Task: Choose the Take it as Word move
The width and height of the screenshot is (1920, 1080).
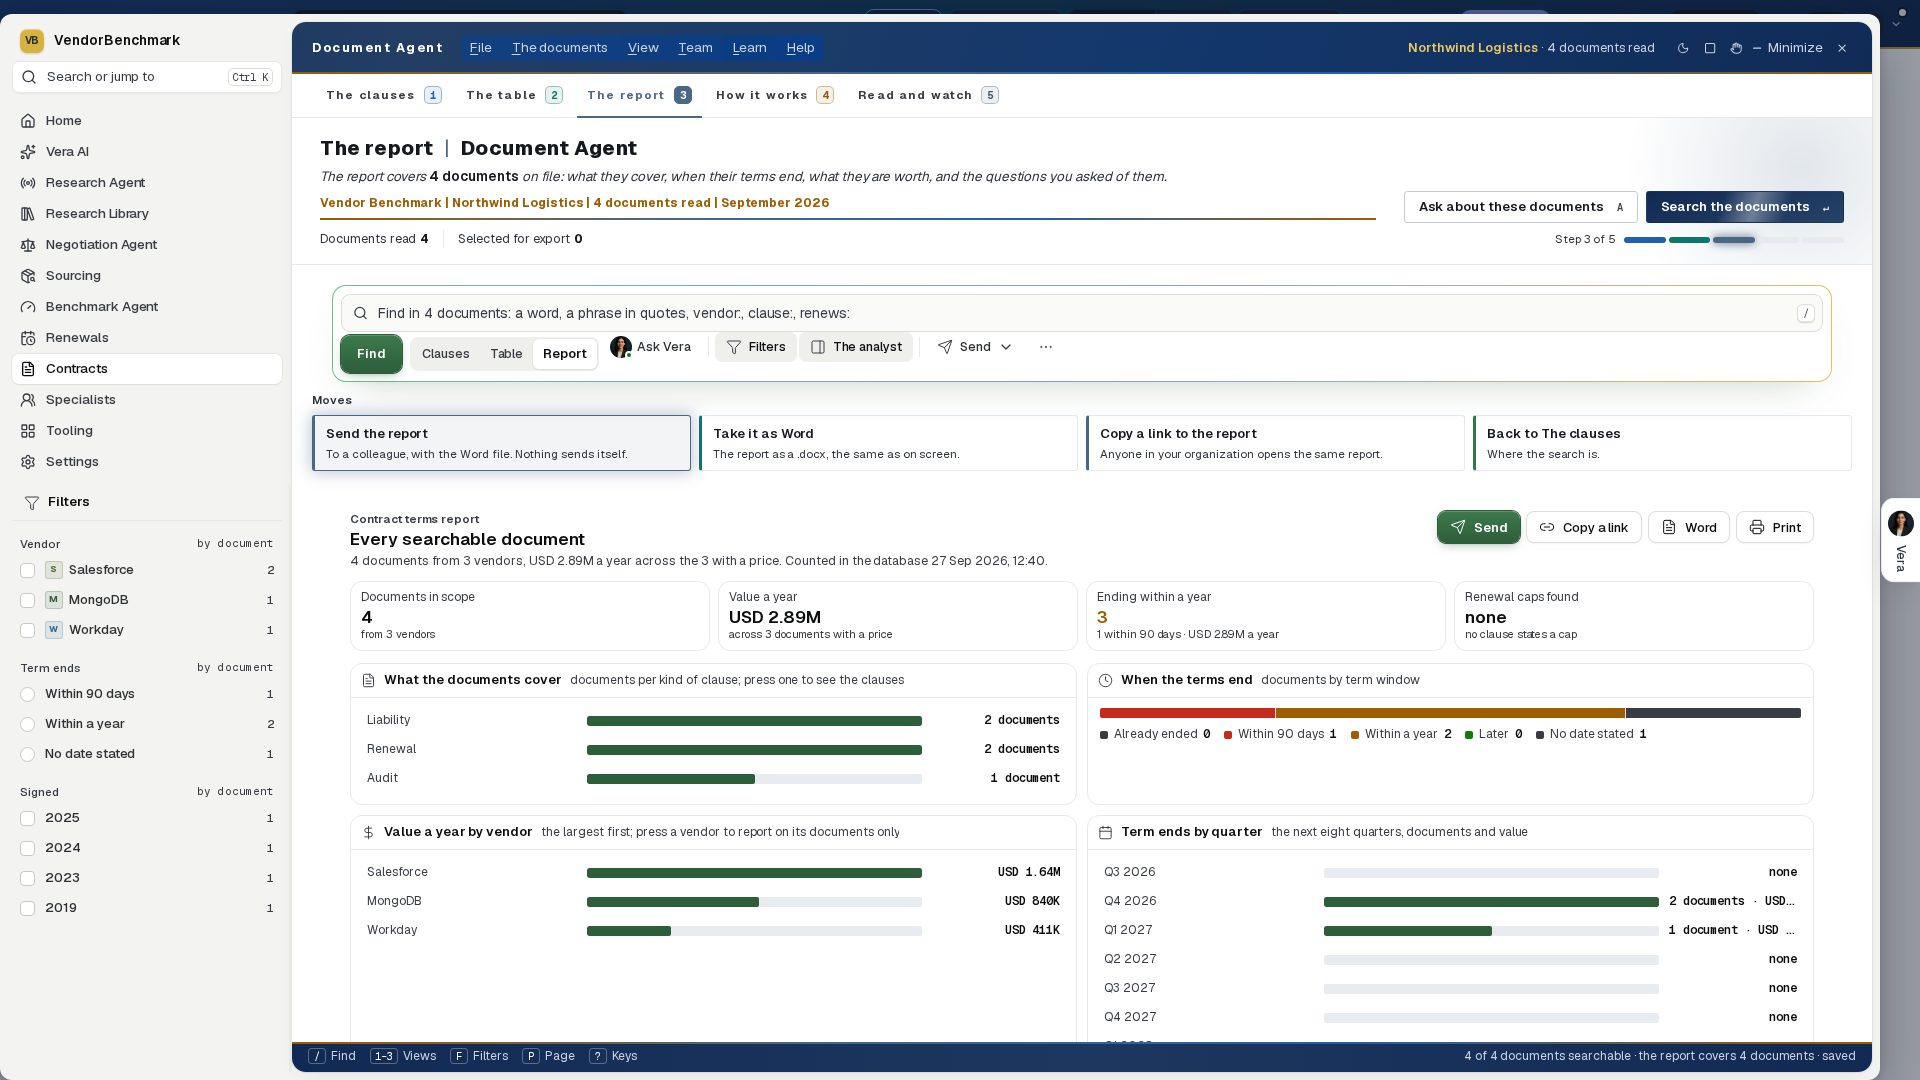Action: pos(888,443)
